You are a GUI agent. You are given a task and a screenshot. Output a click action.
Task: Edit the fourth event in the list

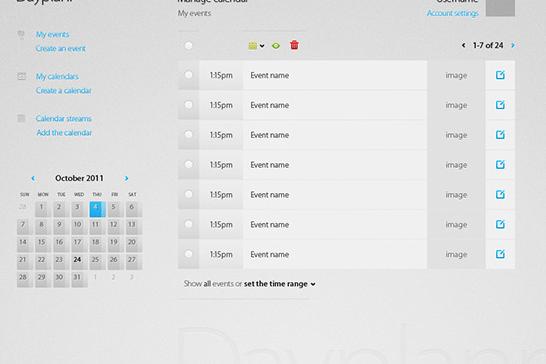click(500, 164)
